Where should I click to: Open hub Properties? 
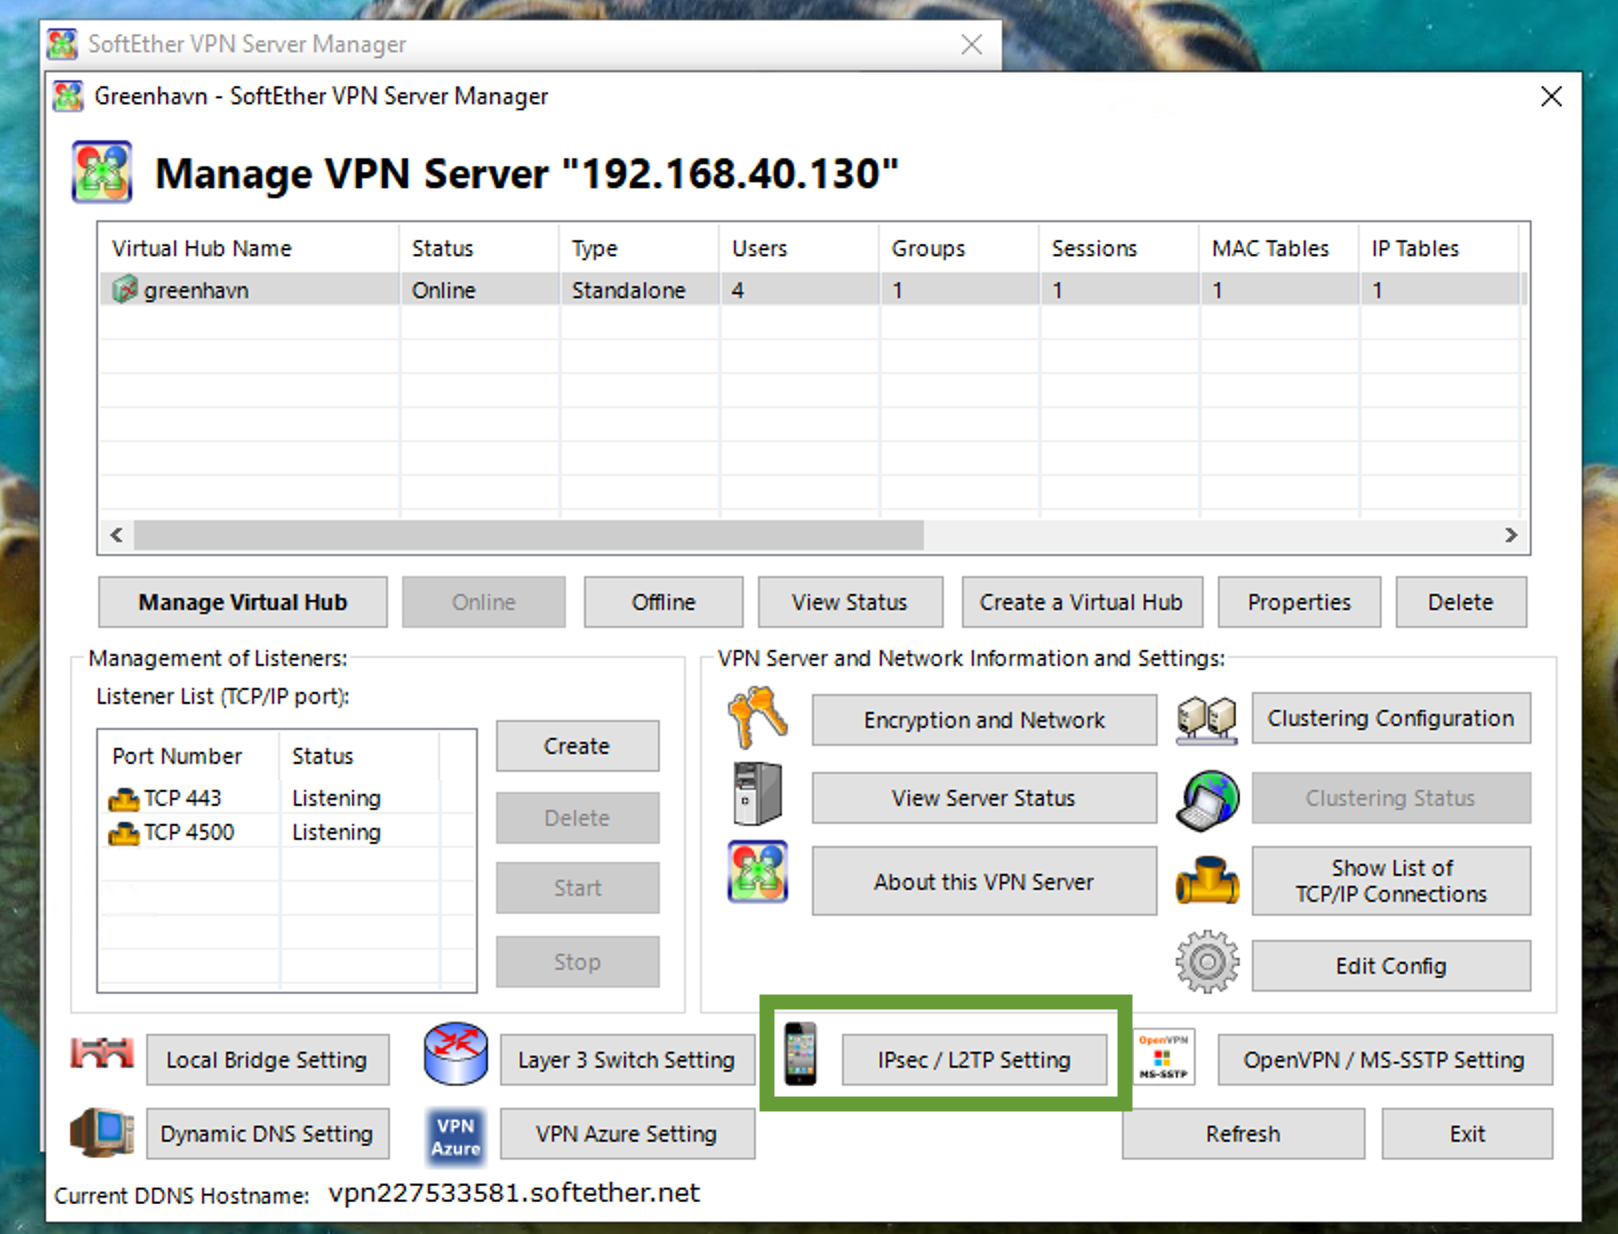click(x=1299, y=602)
